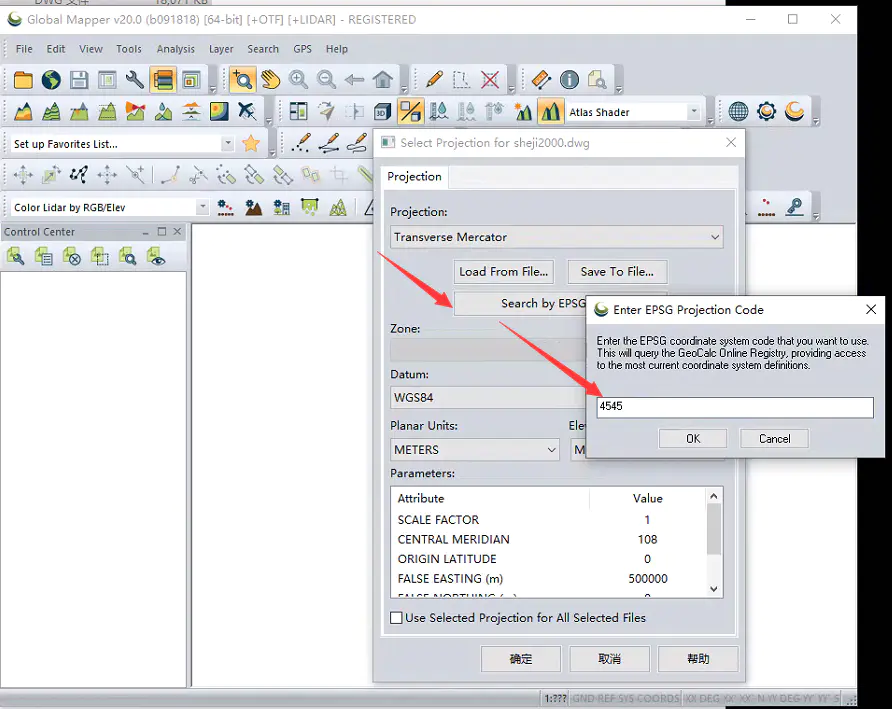Open the View menu
892x709 pixels.
pos(90,49)
